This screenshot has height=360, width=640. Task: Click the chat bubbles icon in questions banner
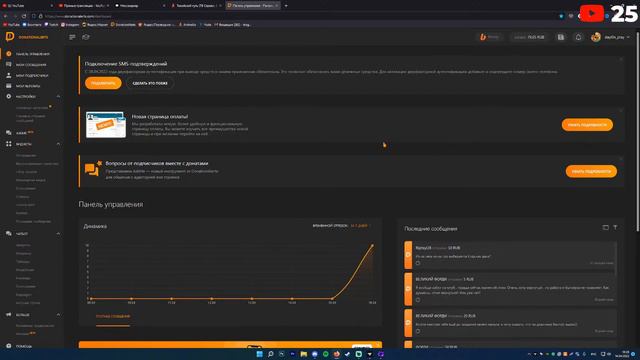click(x=93, y=169)
